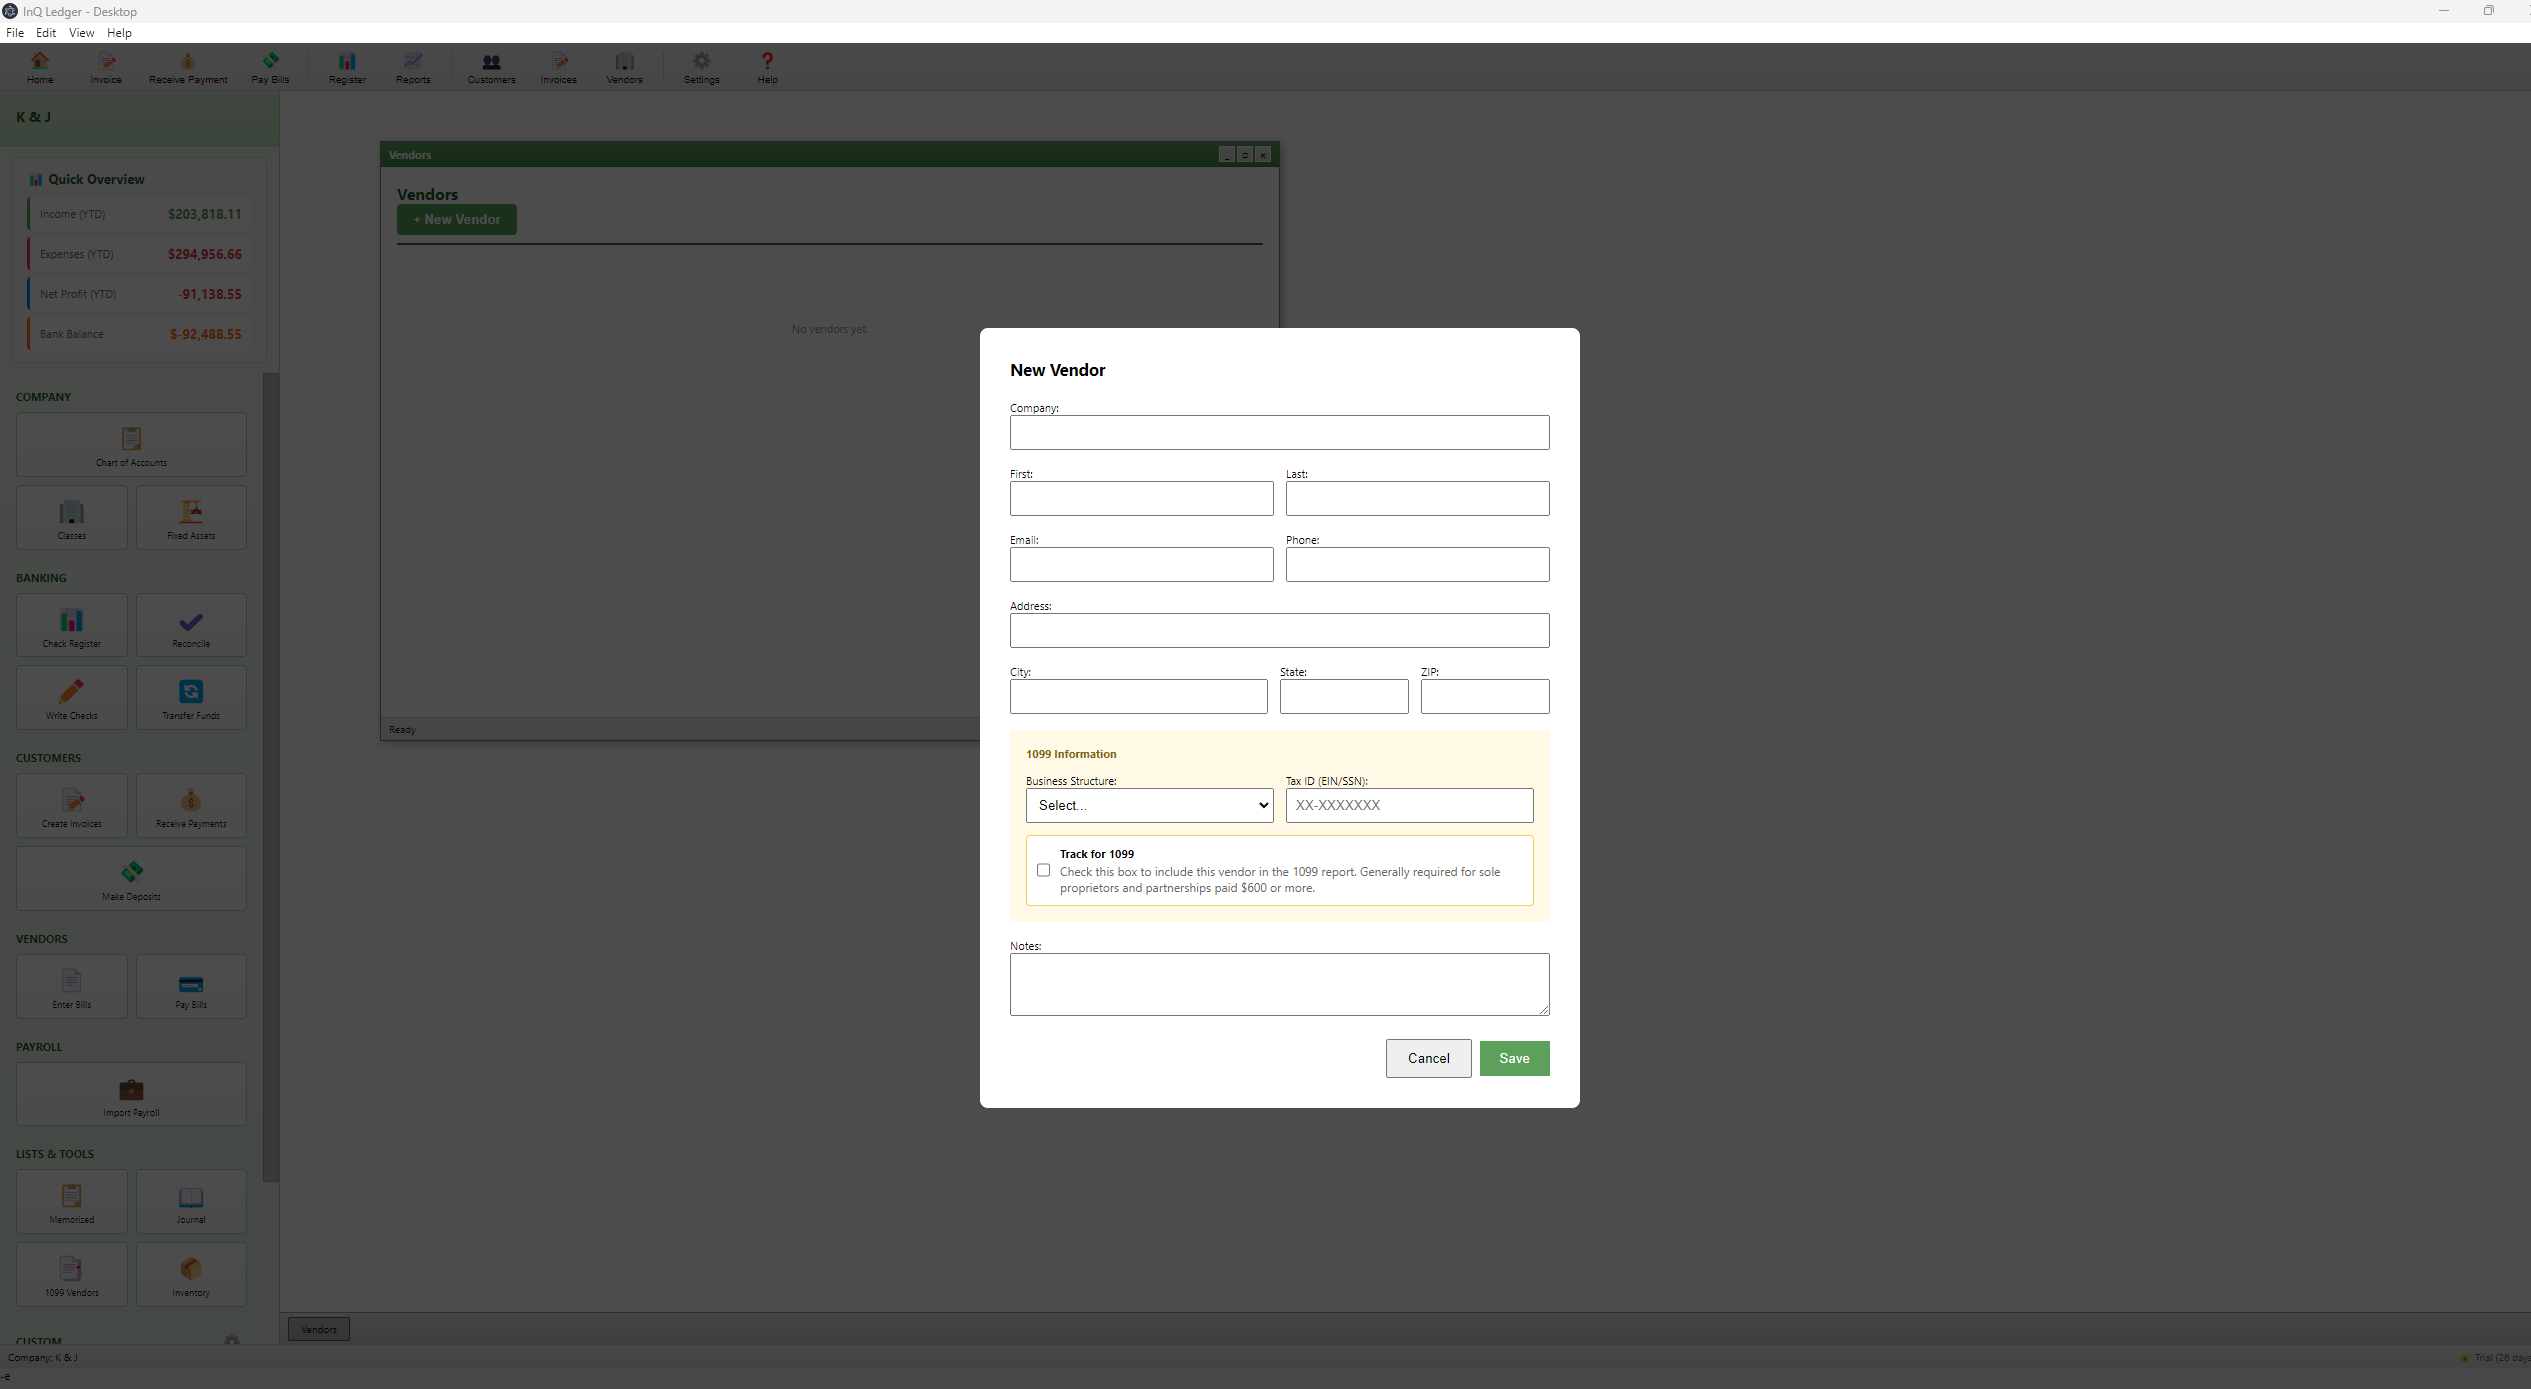Focus the Tax ID (EIN/SSN) field
The height and width of the screenshot is (1389, 2531).
point(1409,805)
